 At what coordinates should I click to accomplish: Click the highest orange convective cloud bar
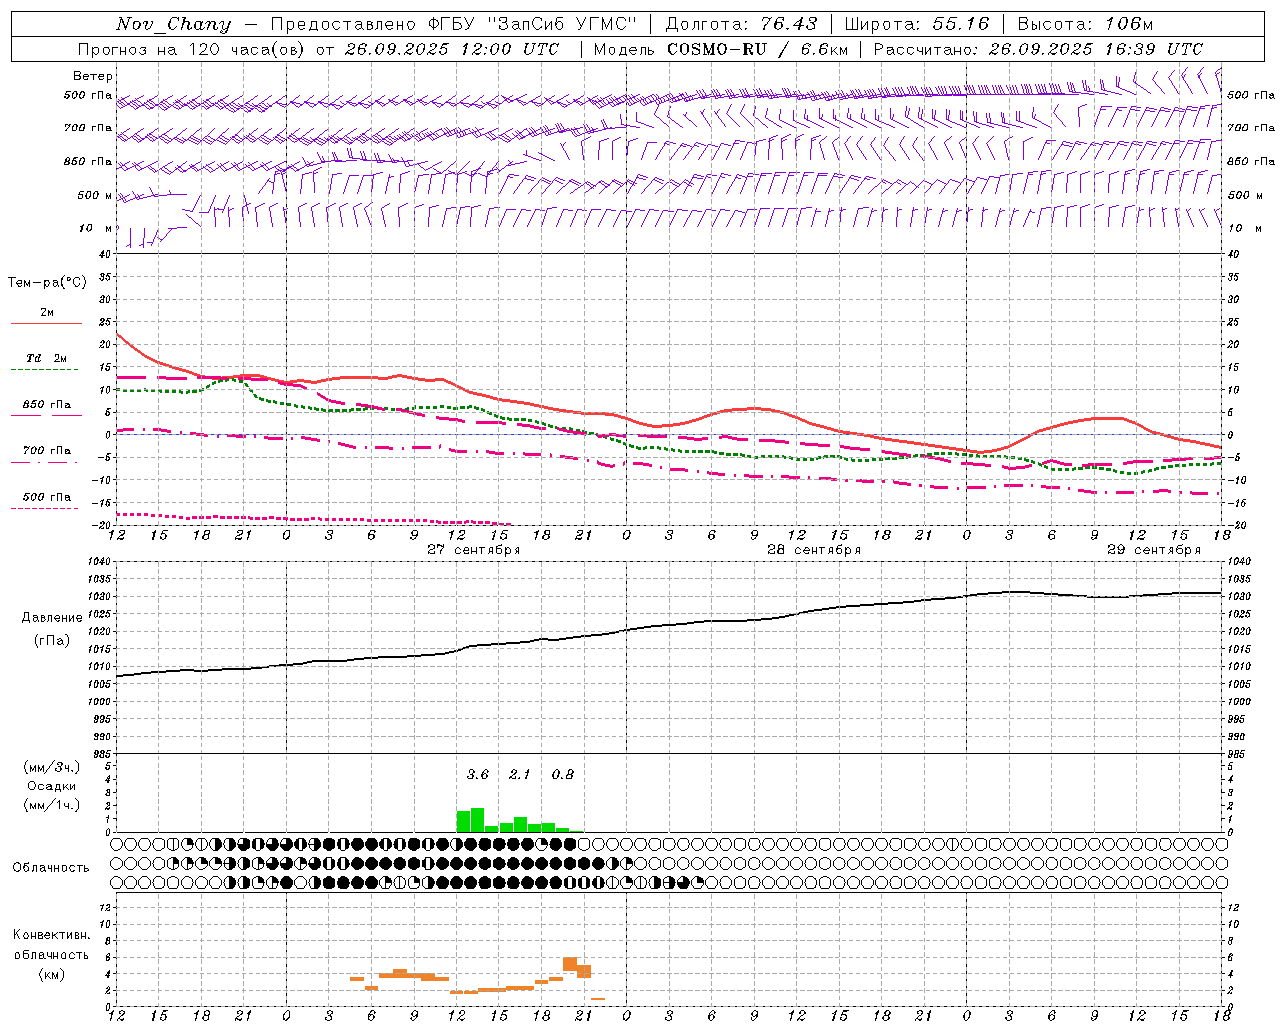click(570, 964)
